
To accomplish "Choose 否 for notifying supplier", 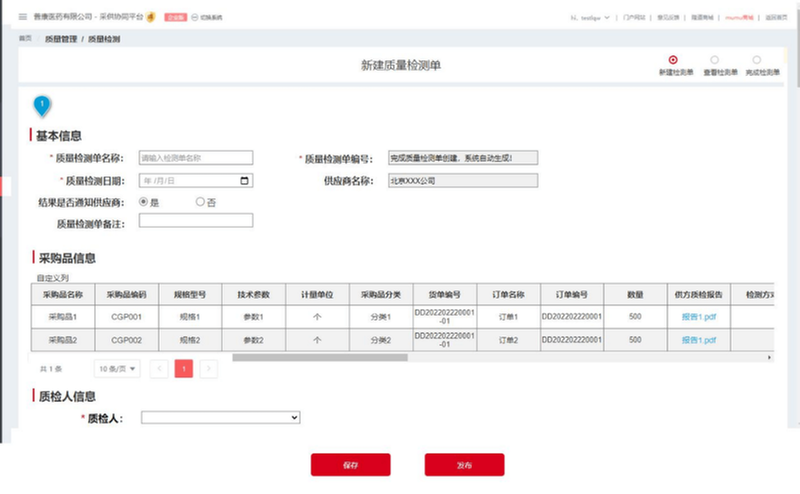I will click(x=200, y=202).
